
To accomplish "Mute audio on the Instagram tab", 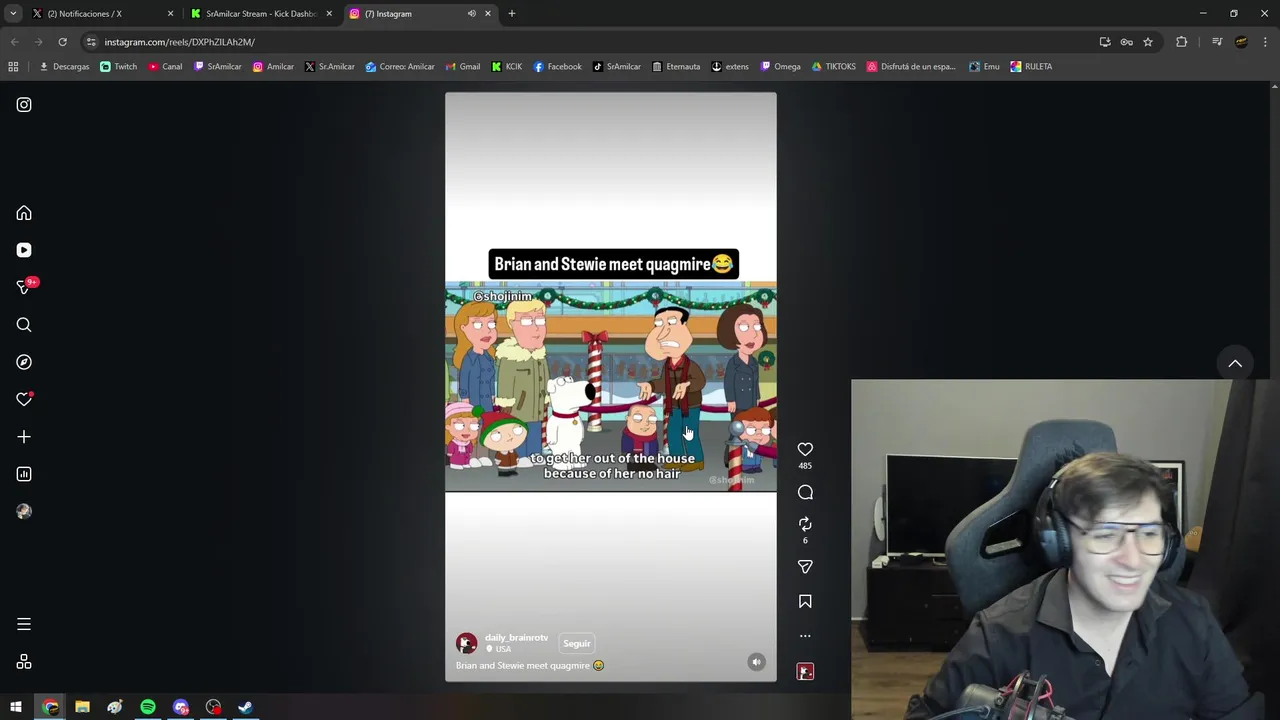I will tap(471, 14).
